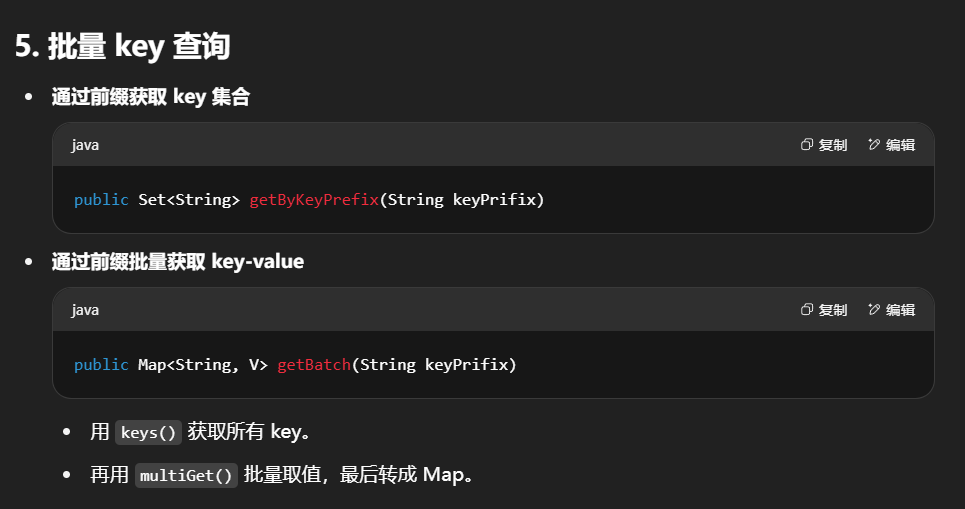Click the getByKeyPrefix method name

(x=314, y=200)
